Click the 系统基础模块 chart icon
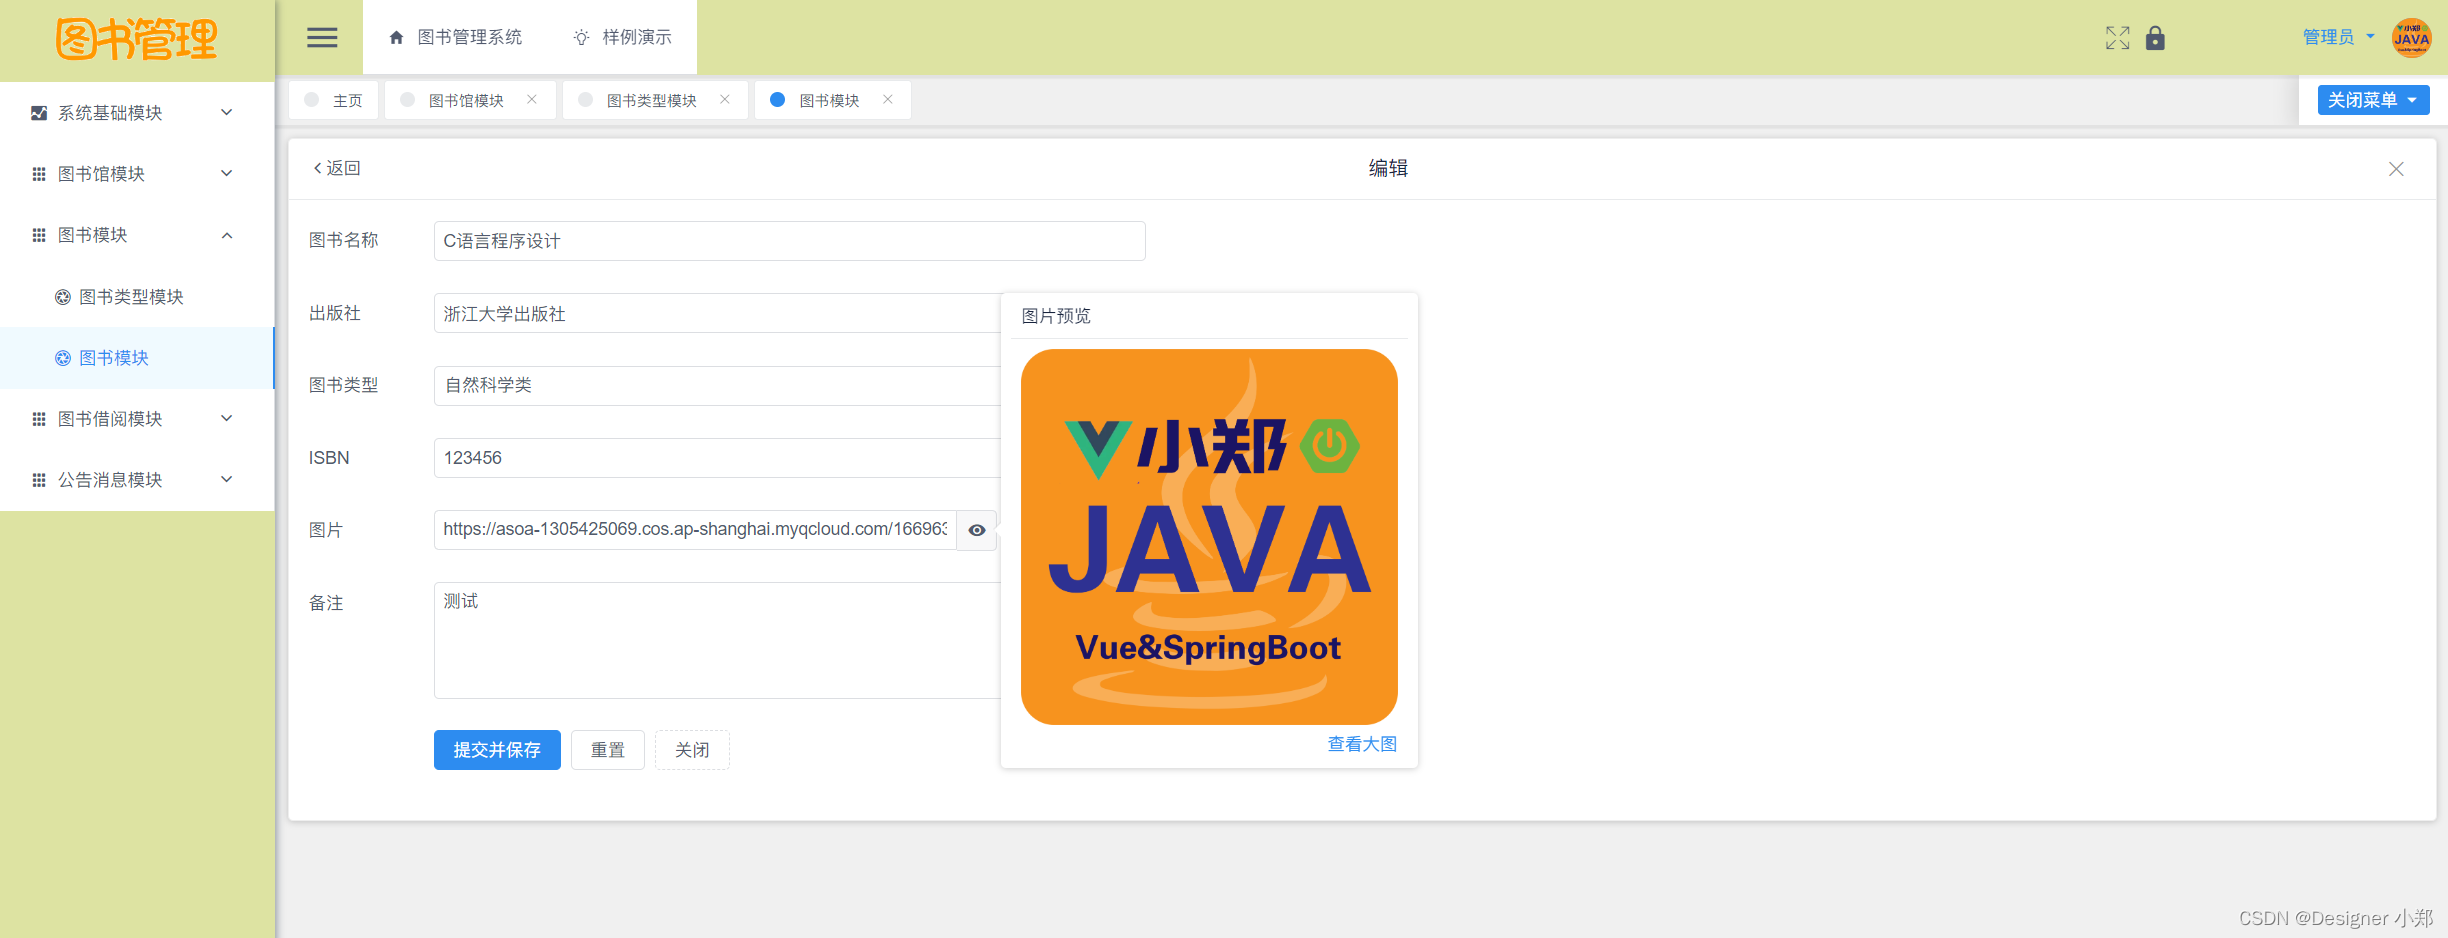Viewport: 2448px width, 938px height. 39,113
